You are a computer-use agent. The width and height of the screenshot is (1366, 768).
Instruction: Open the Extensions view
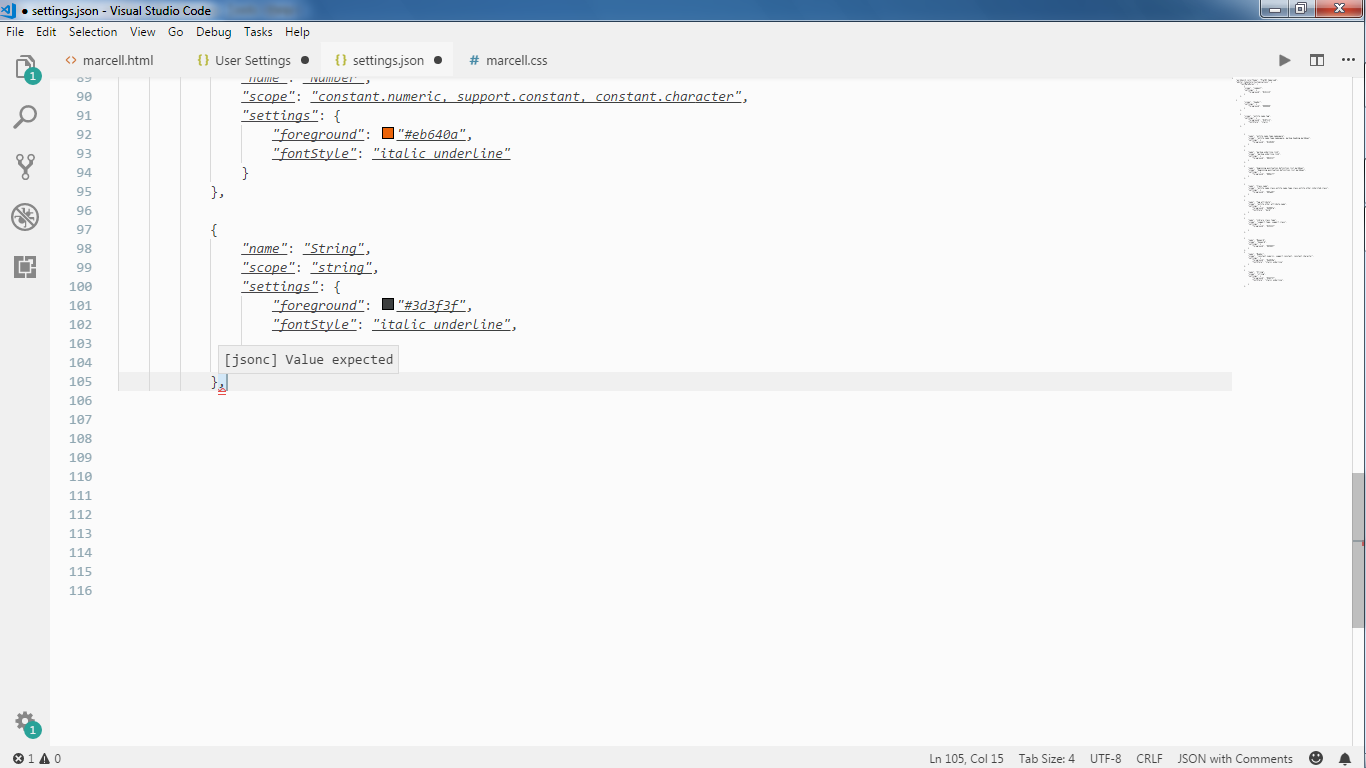[25, 267]
